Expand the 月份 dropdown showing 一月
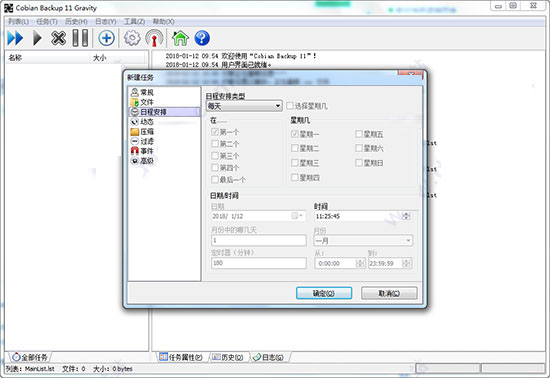 coord(363,241)
